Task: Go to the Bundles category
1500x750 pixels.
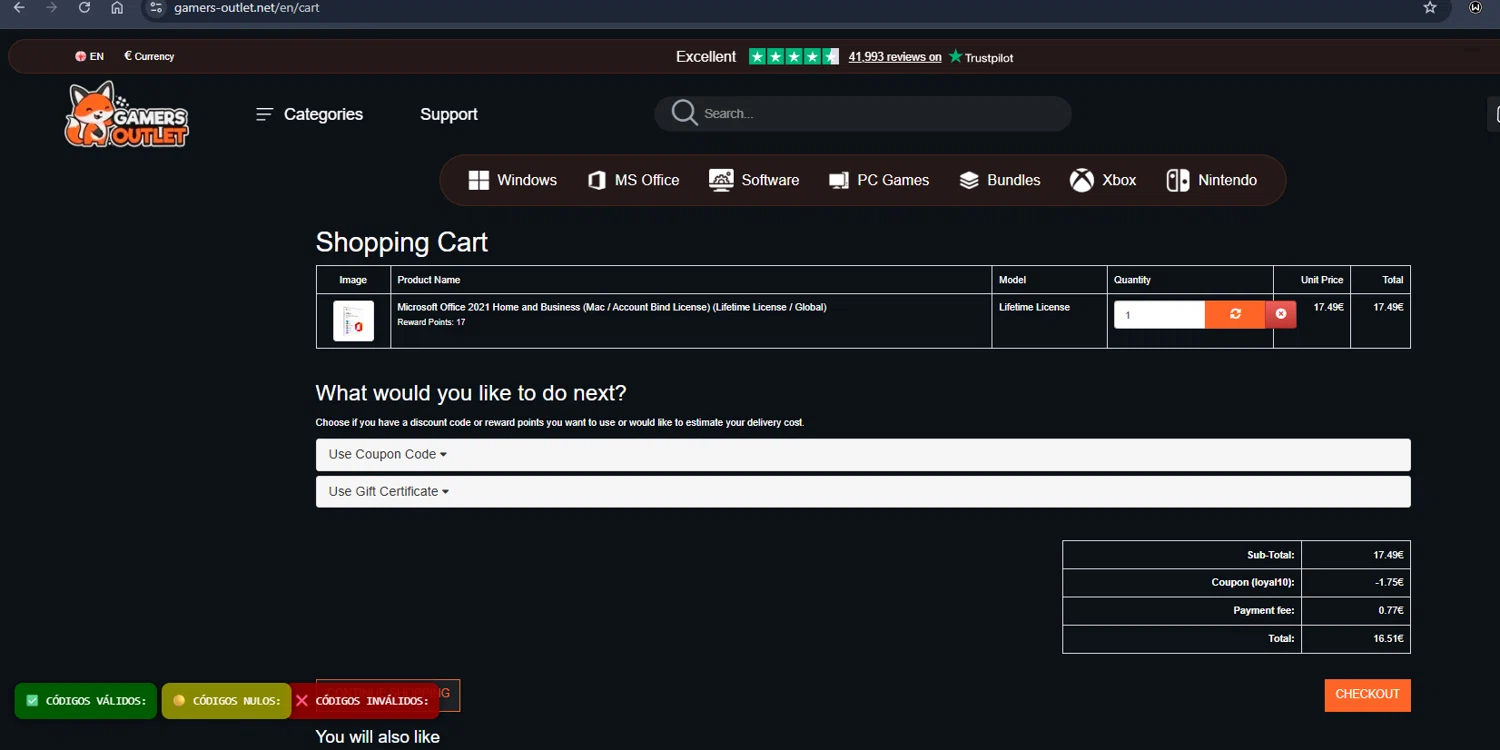Action: pyautogui.click(x=999, y=180)
